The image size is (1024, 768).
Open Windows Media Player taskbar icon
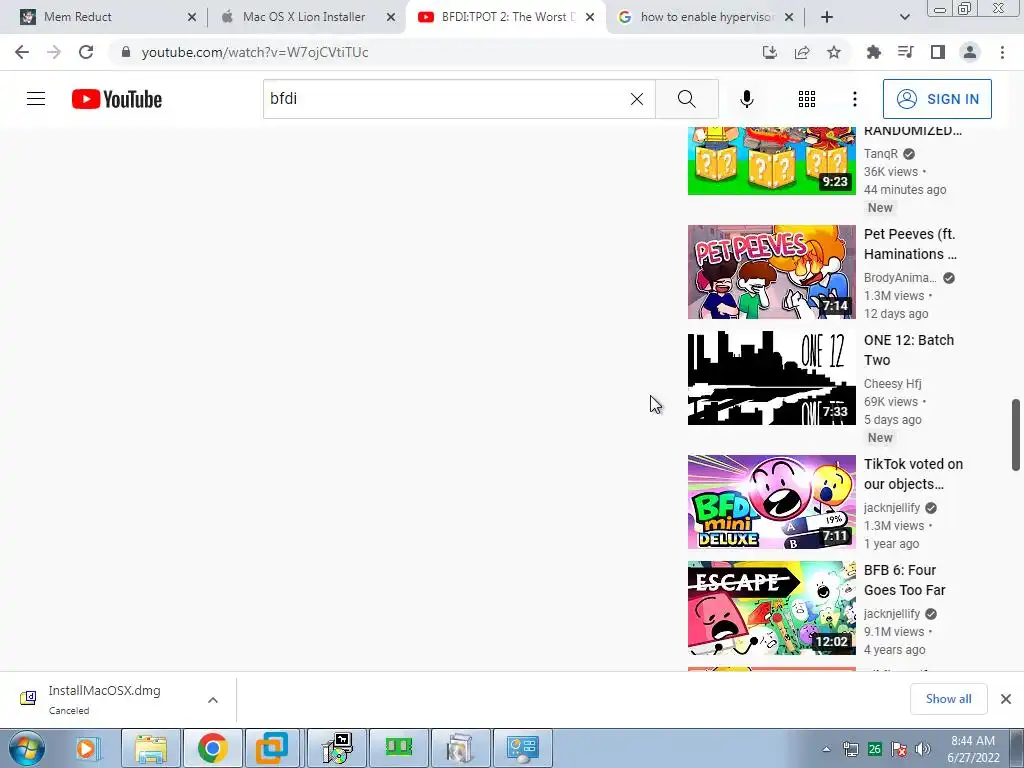[88, 748]
